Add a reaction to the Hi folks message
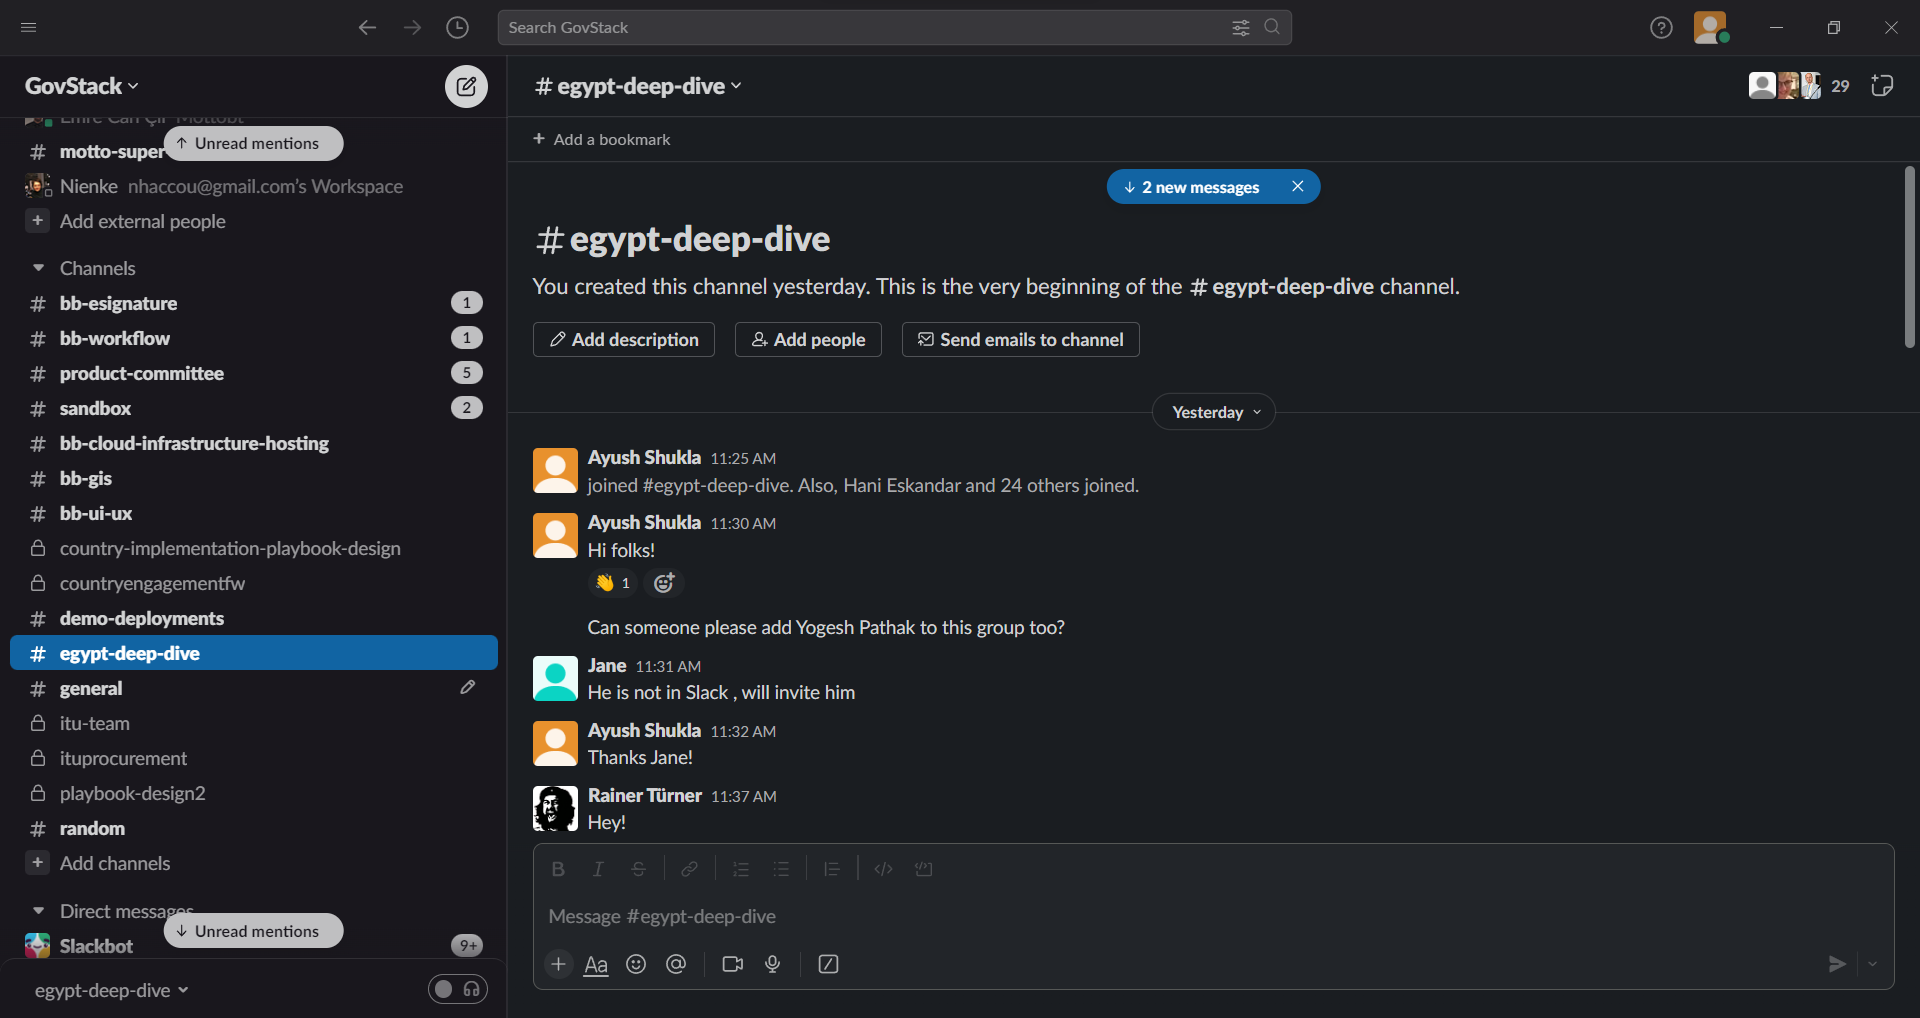1920x1018 pixels. pyautogui.click(x=664, y=583)
